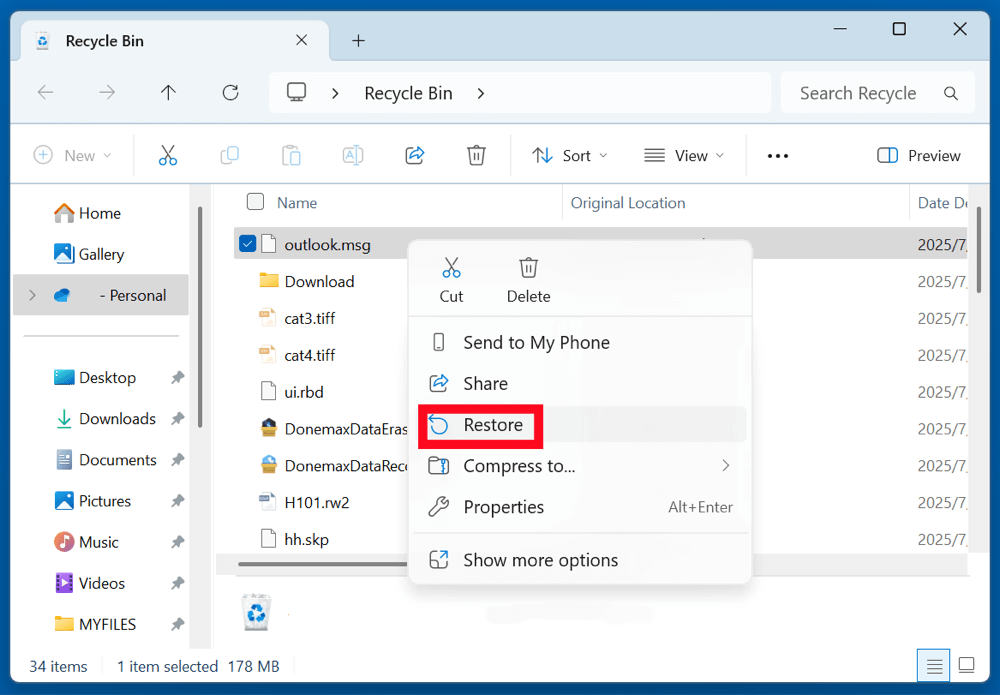This screenshot has height=695, width=1000.
Task: Open the Rename icon on the toolbar
Action: point(352,155)
